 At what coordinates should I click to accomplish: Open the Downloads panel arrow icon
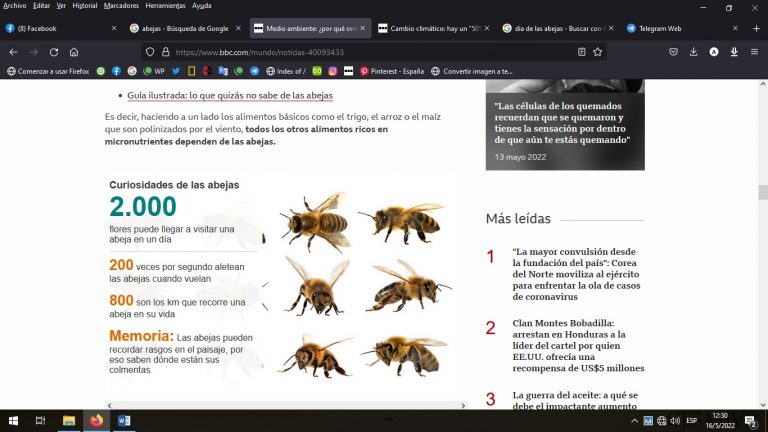[x=694, y=51]
